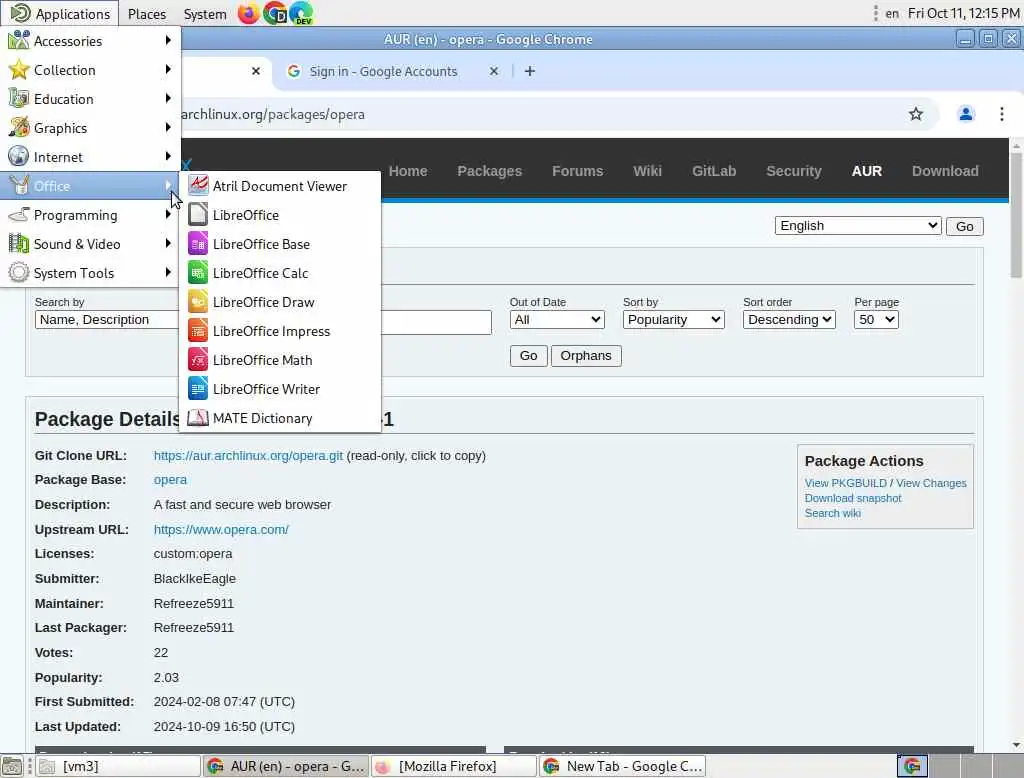Viewport: 1024px width, 778px height.
Task: Select the Office menu category
Action: point(90,186)
